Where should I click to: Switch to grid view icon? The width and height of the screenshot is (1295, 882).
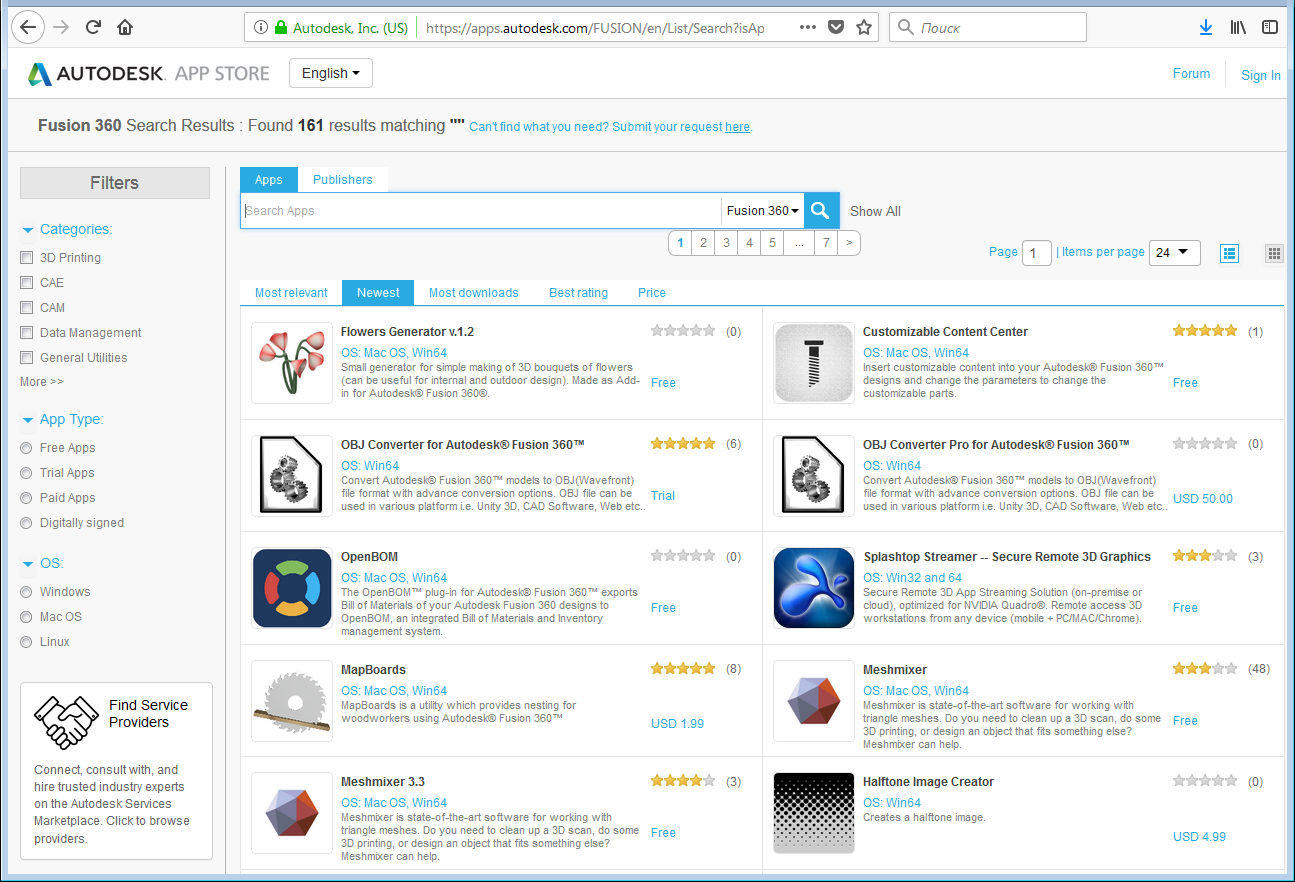[x=1274, y=253]
